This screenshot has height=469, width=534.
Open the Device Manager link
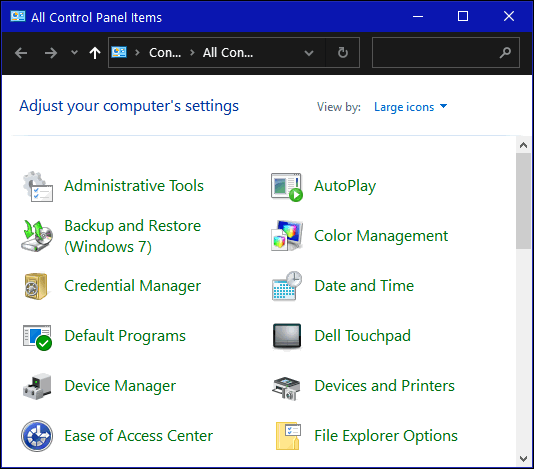click(120, 386)
